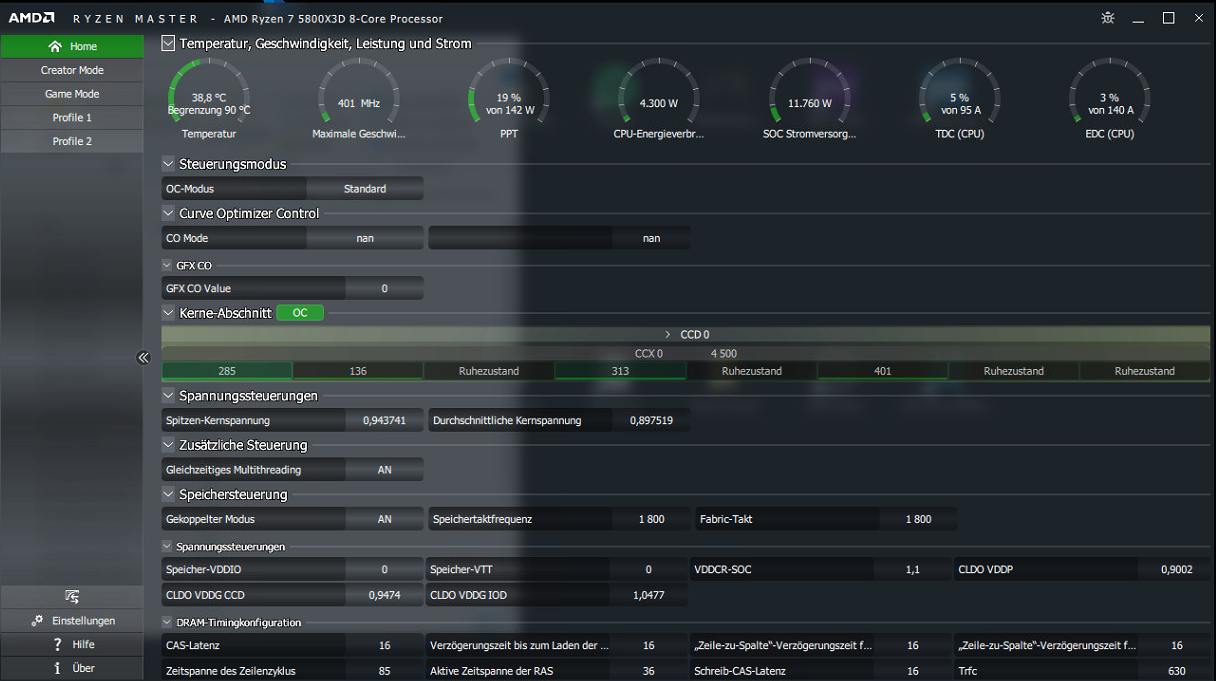Screen dimensions: 1216x681
Task: Click the GFX CO Value field
Action: pos(384,288)
